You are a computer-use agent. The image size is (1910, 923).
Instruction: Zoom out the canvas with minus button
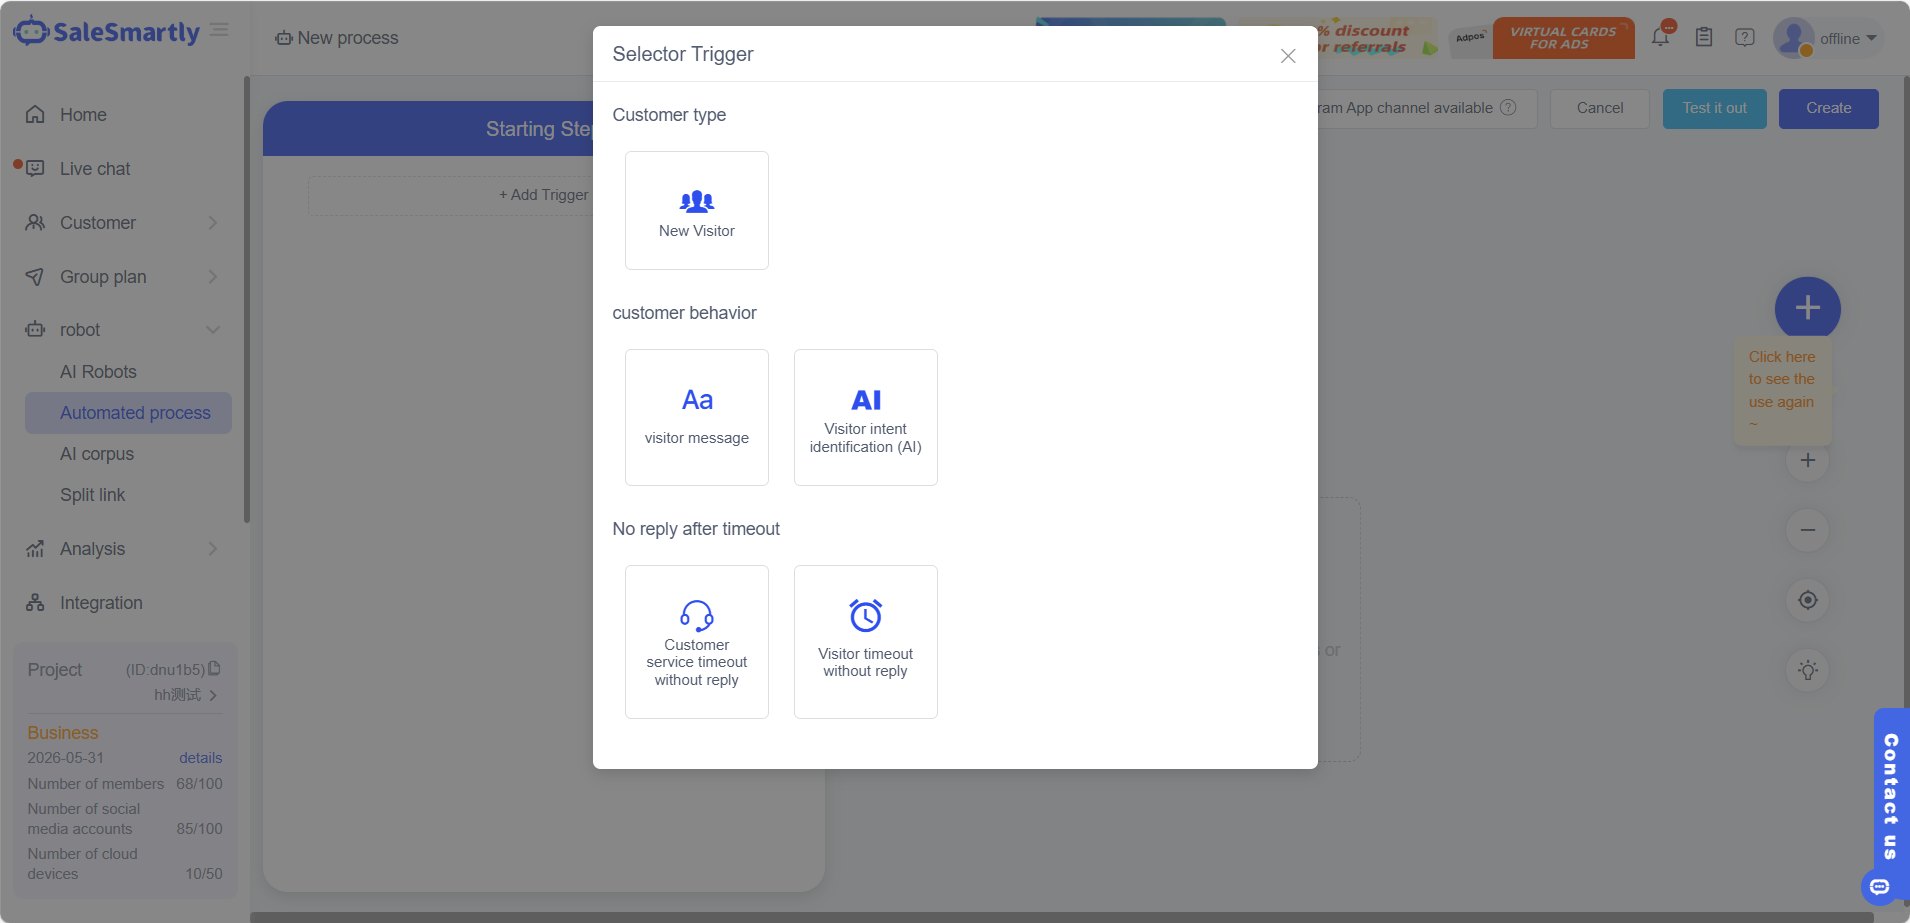(1807, 530)
